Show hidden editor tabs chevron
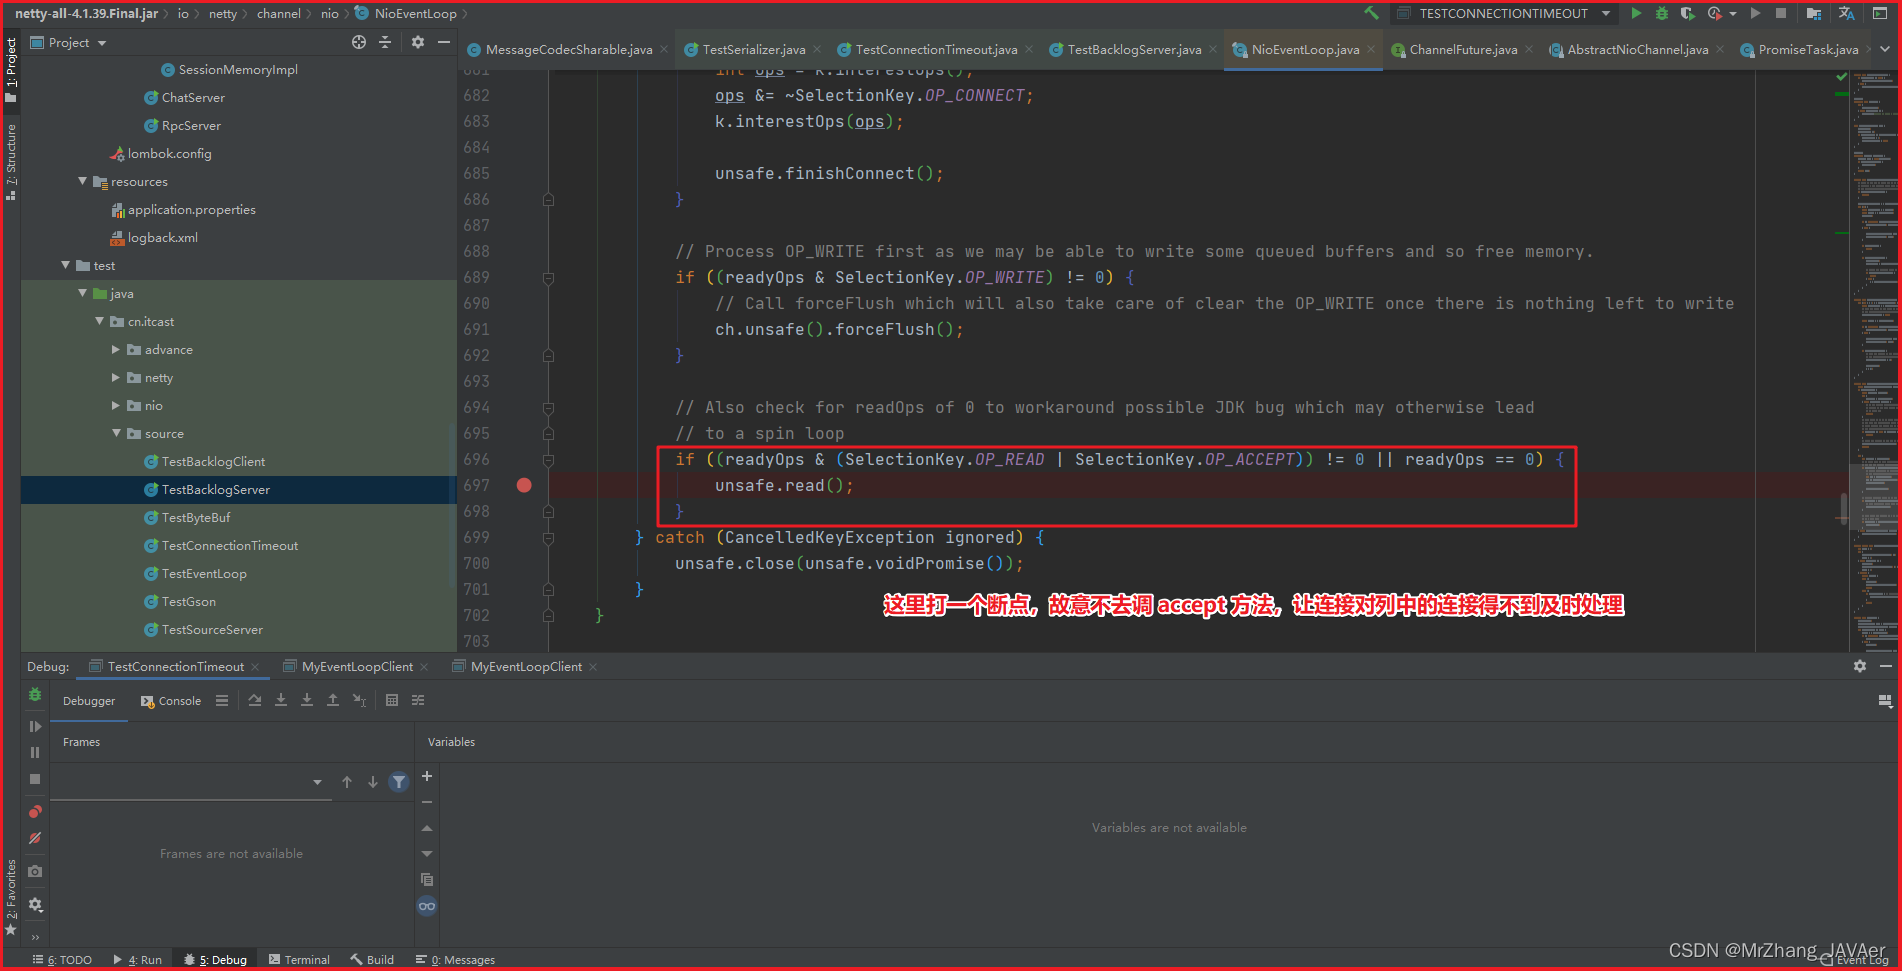1902x971 pixels. (1885, 49)
